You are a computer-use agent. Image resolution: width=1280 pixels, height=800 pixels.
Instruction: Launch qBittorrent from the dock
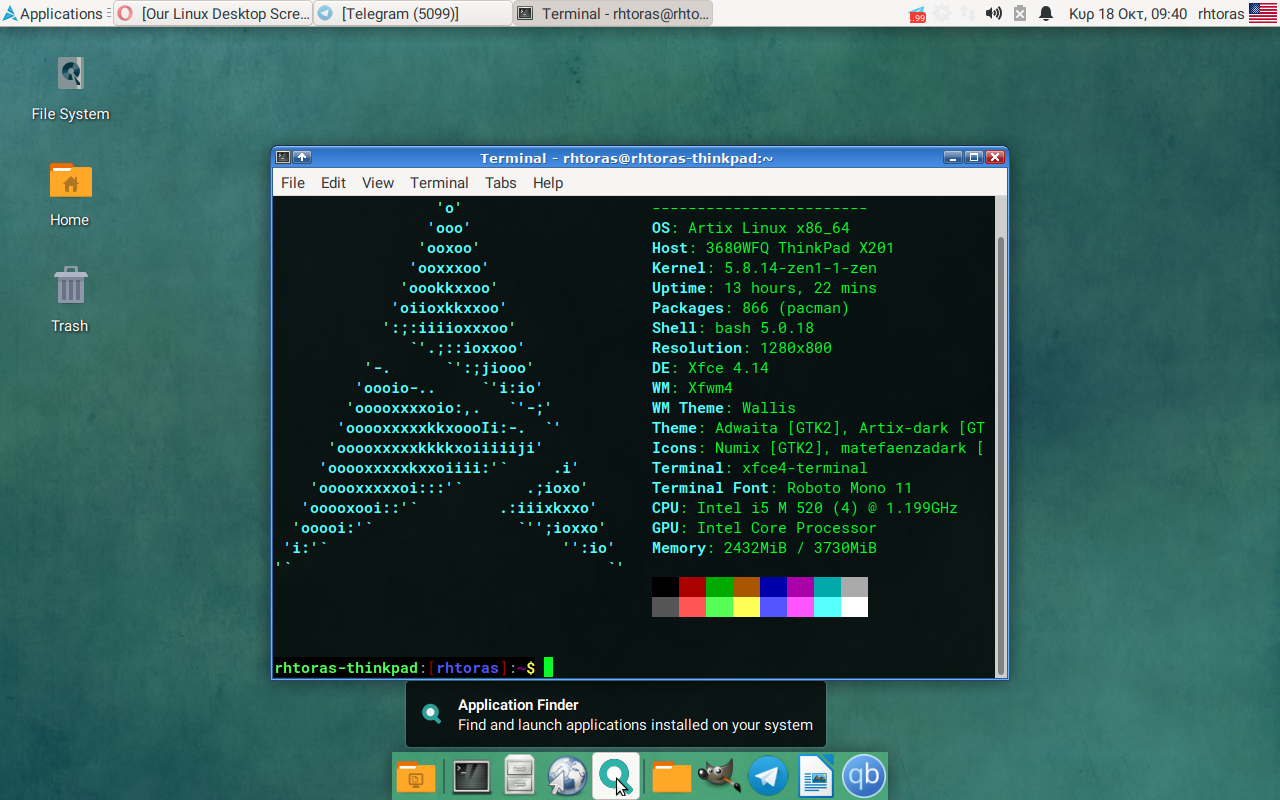click(863, 776)
